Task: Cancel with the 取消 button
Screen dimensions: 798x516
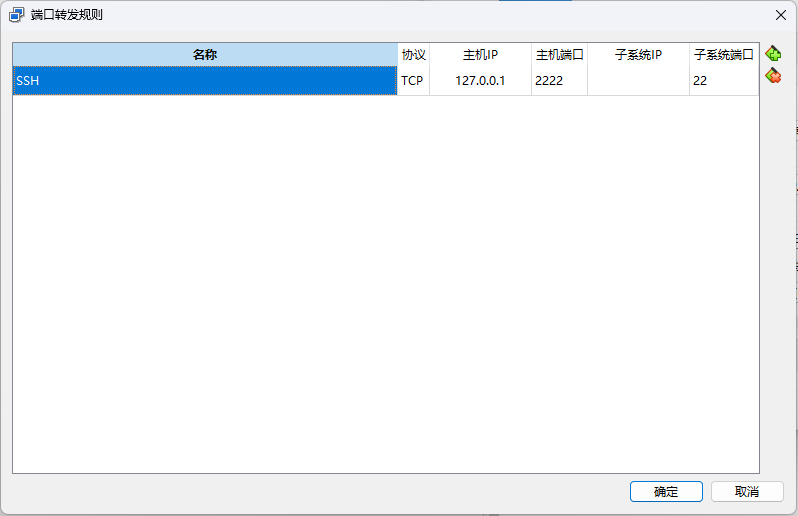Action: pos(747,492)
